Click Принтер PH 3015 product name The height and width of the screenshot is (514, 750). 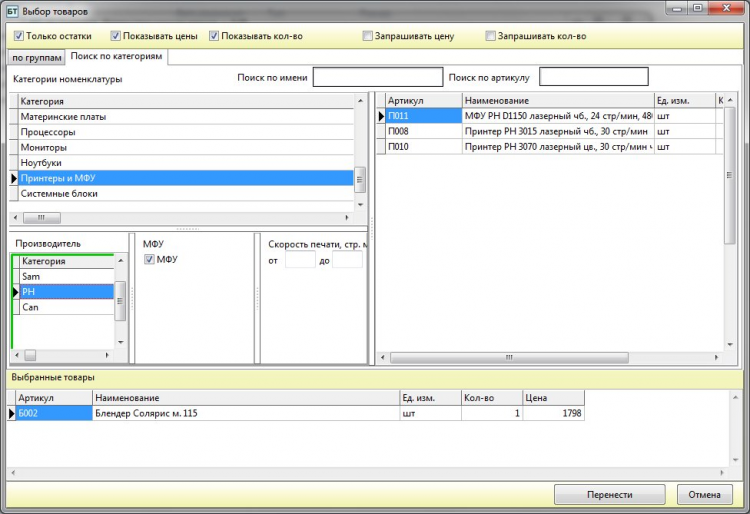coord(558,131)
